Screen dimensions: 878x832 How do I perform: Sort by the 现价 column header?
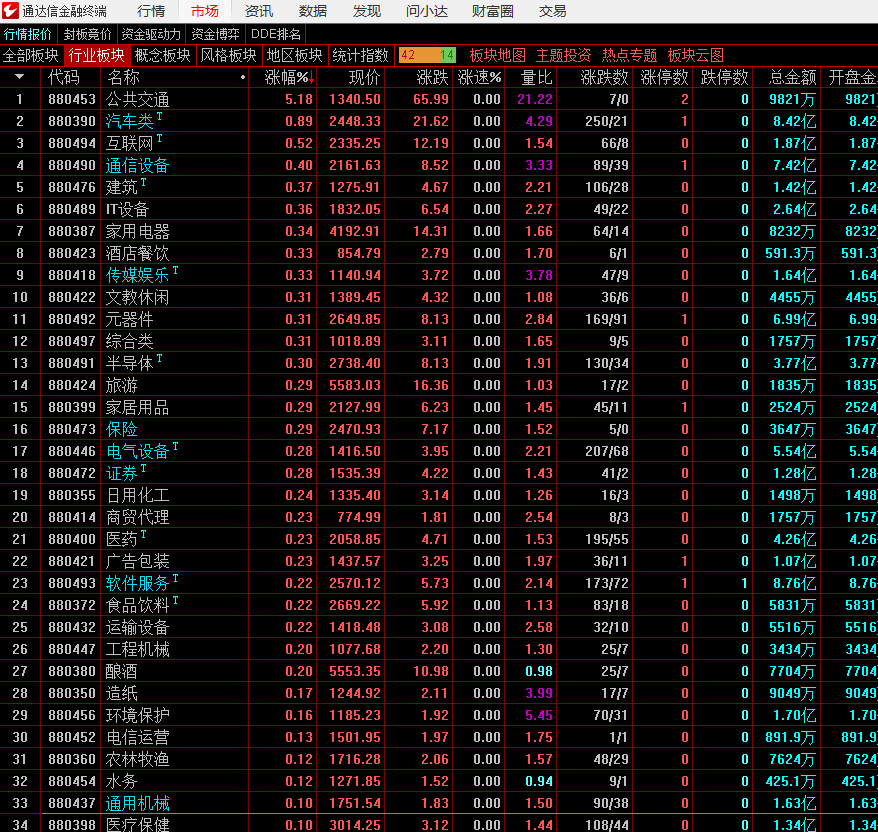365,77
